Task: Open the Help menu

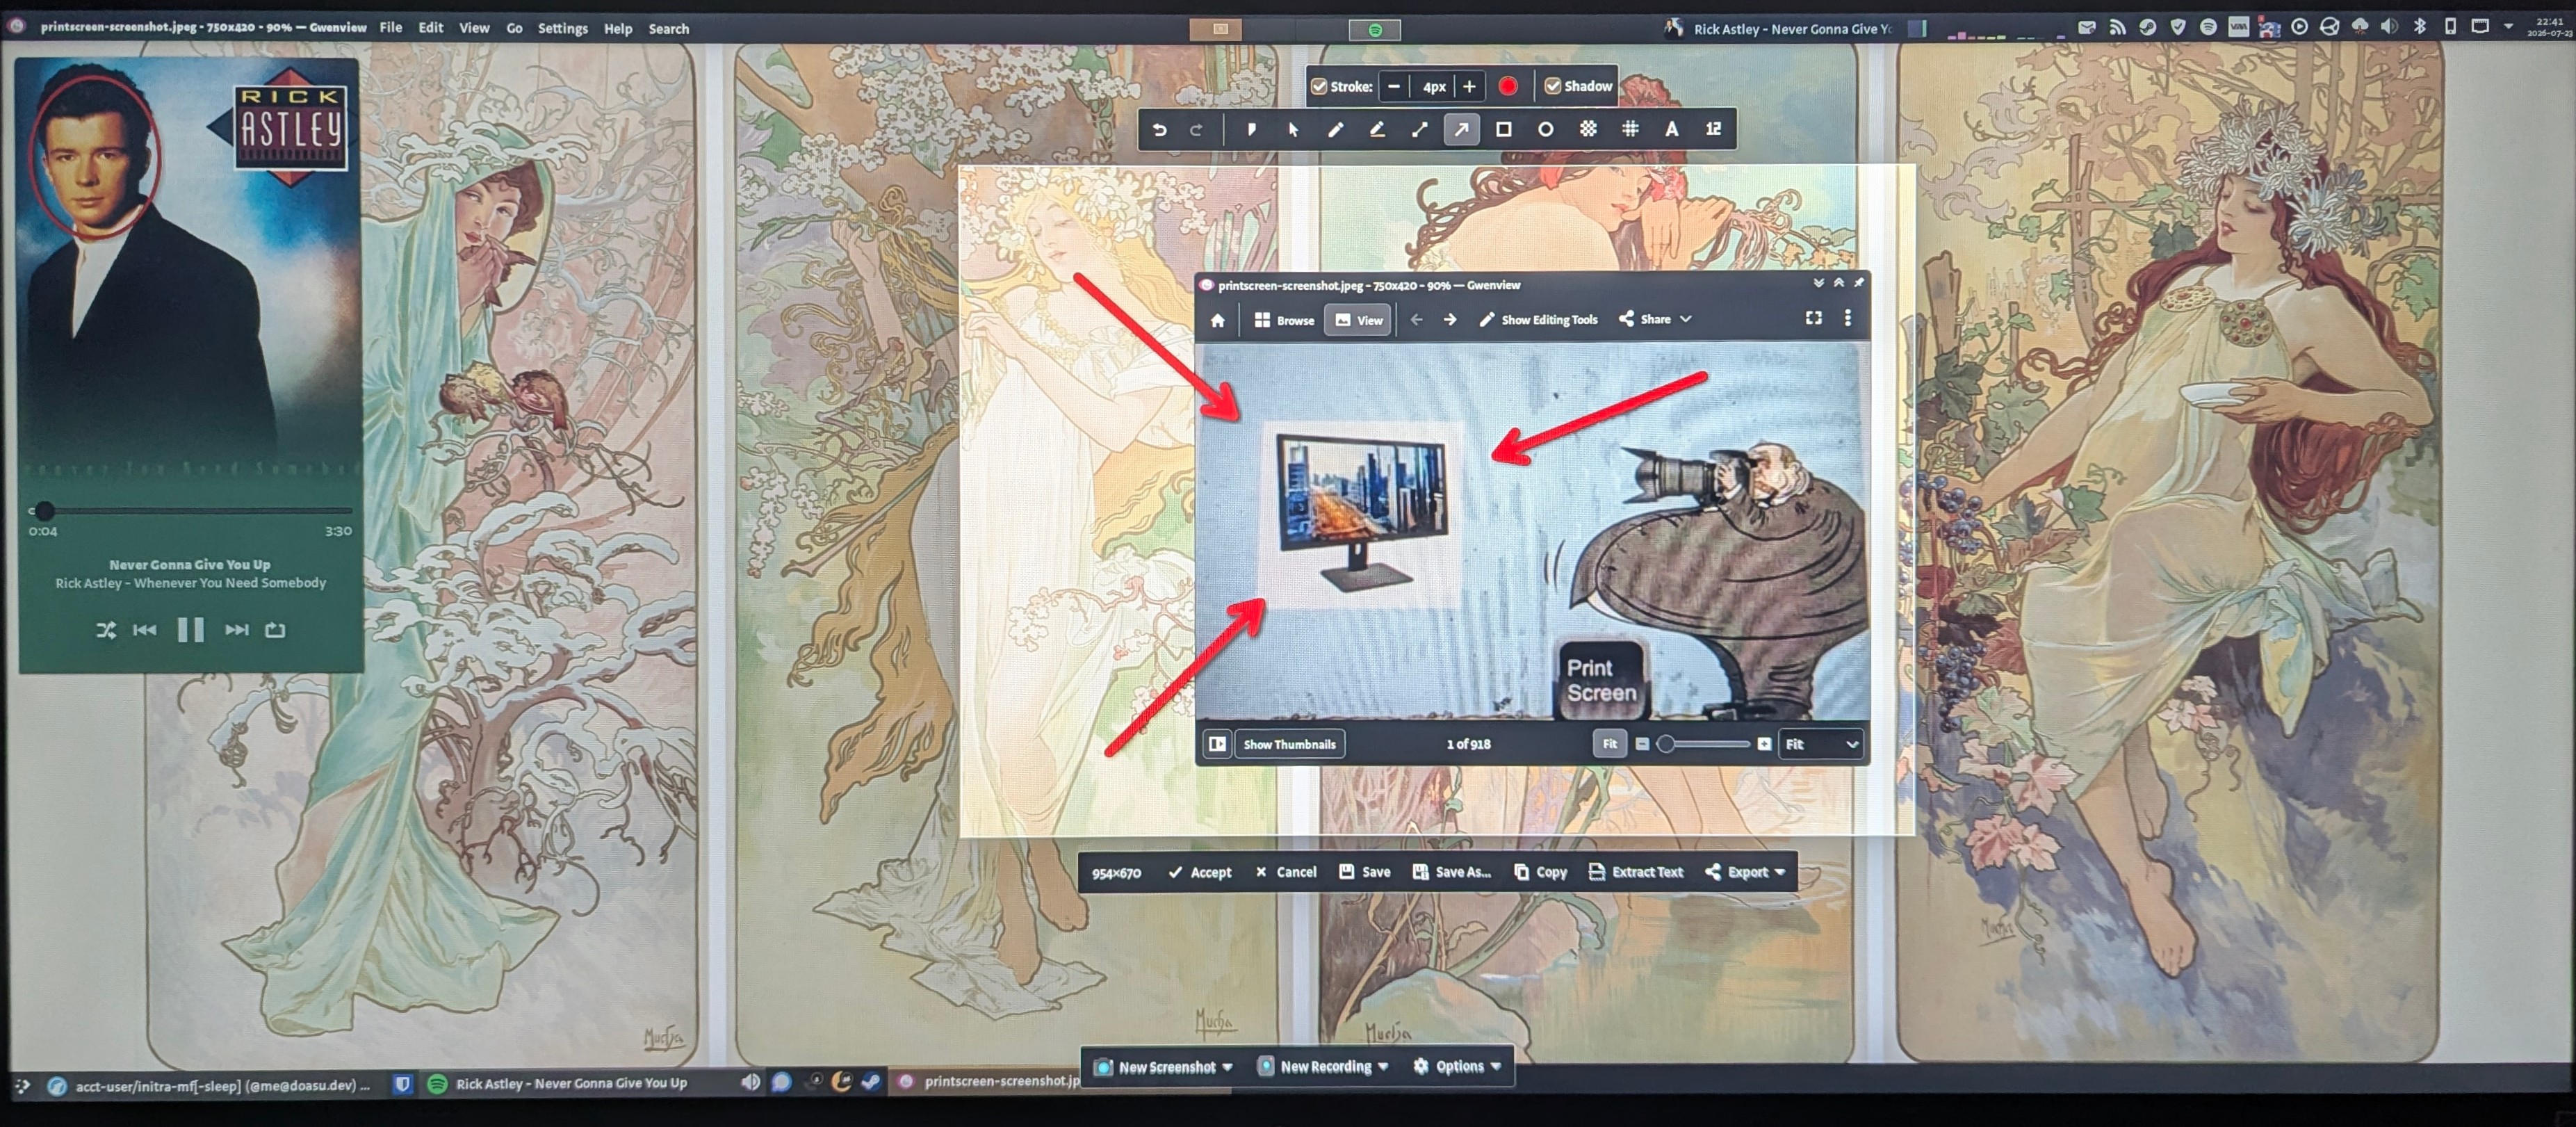Action: click(x=618, y=28)
